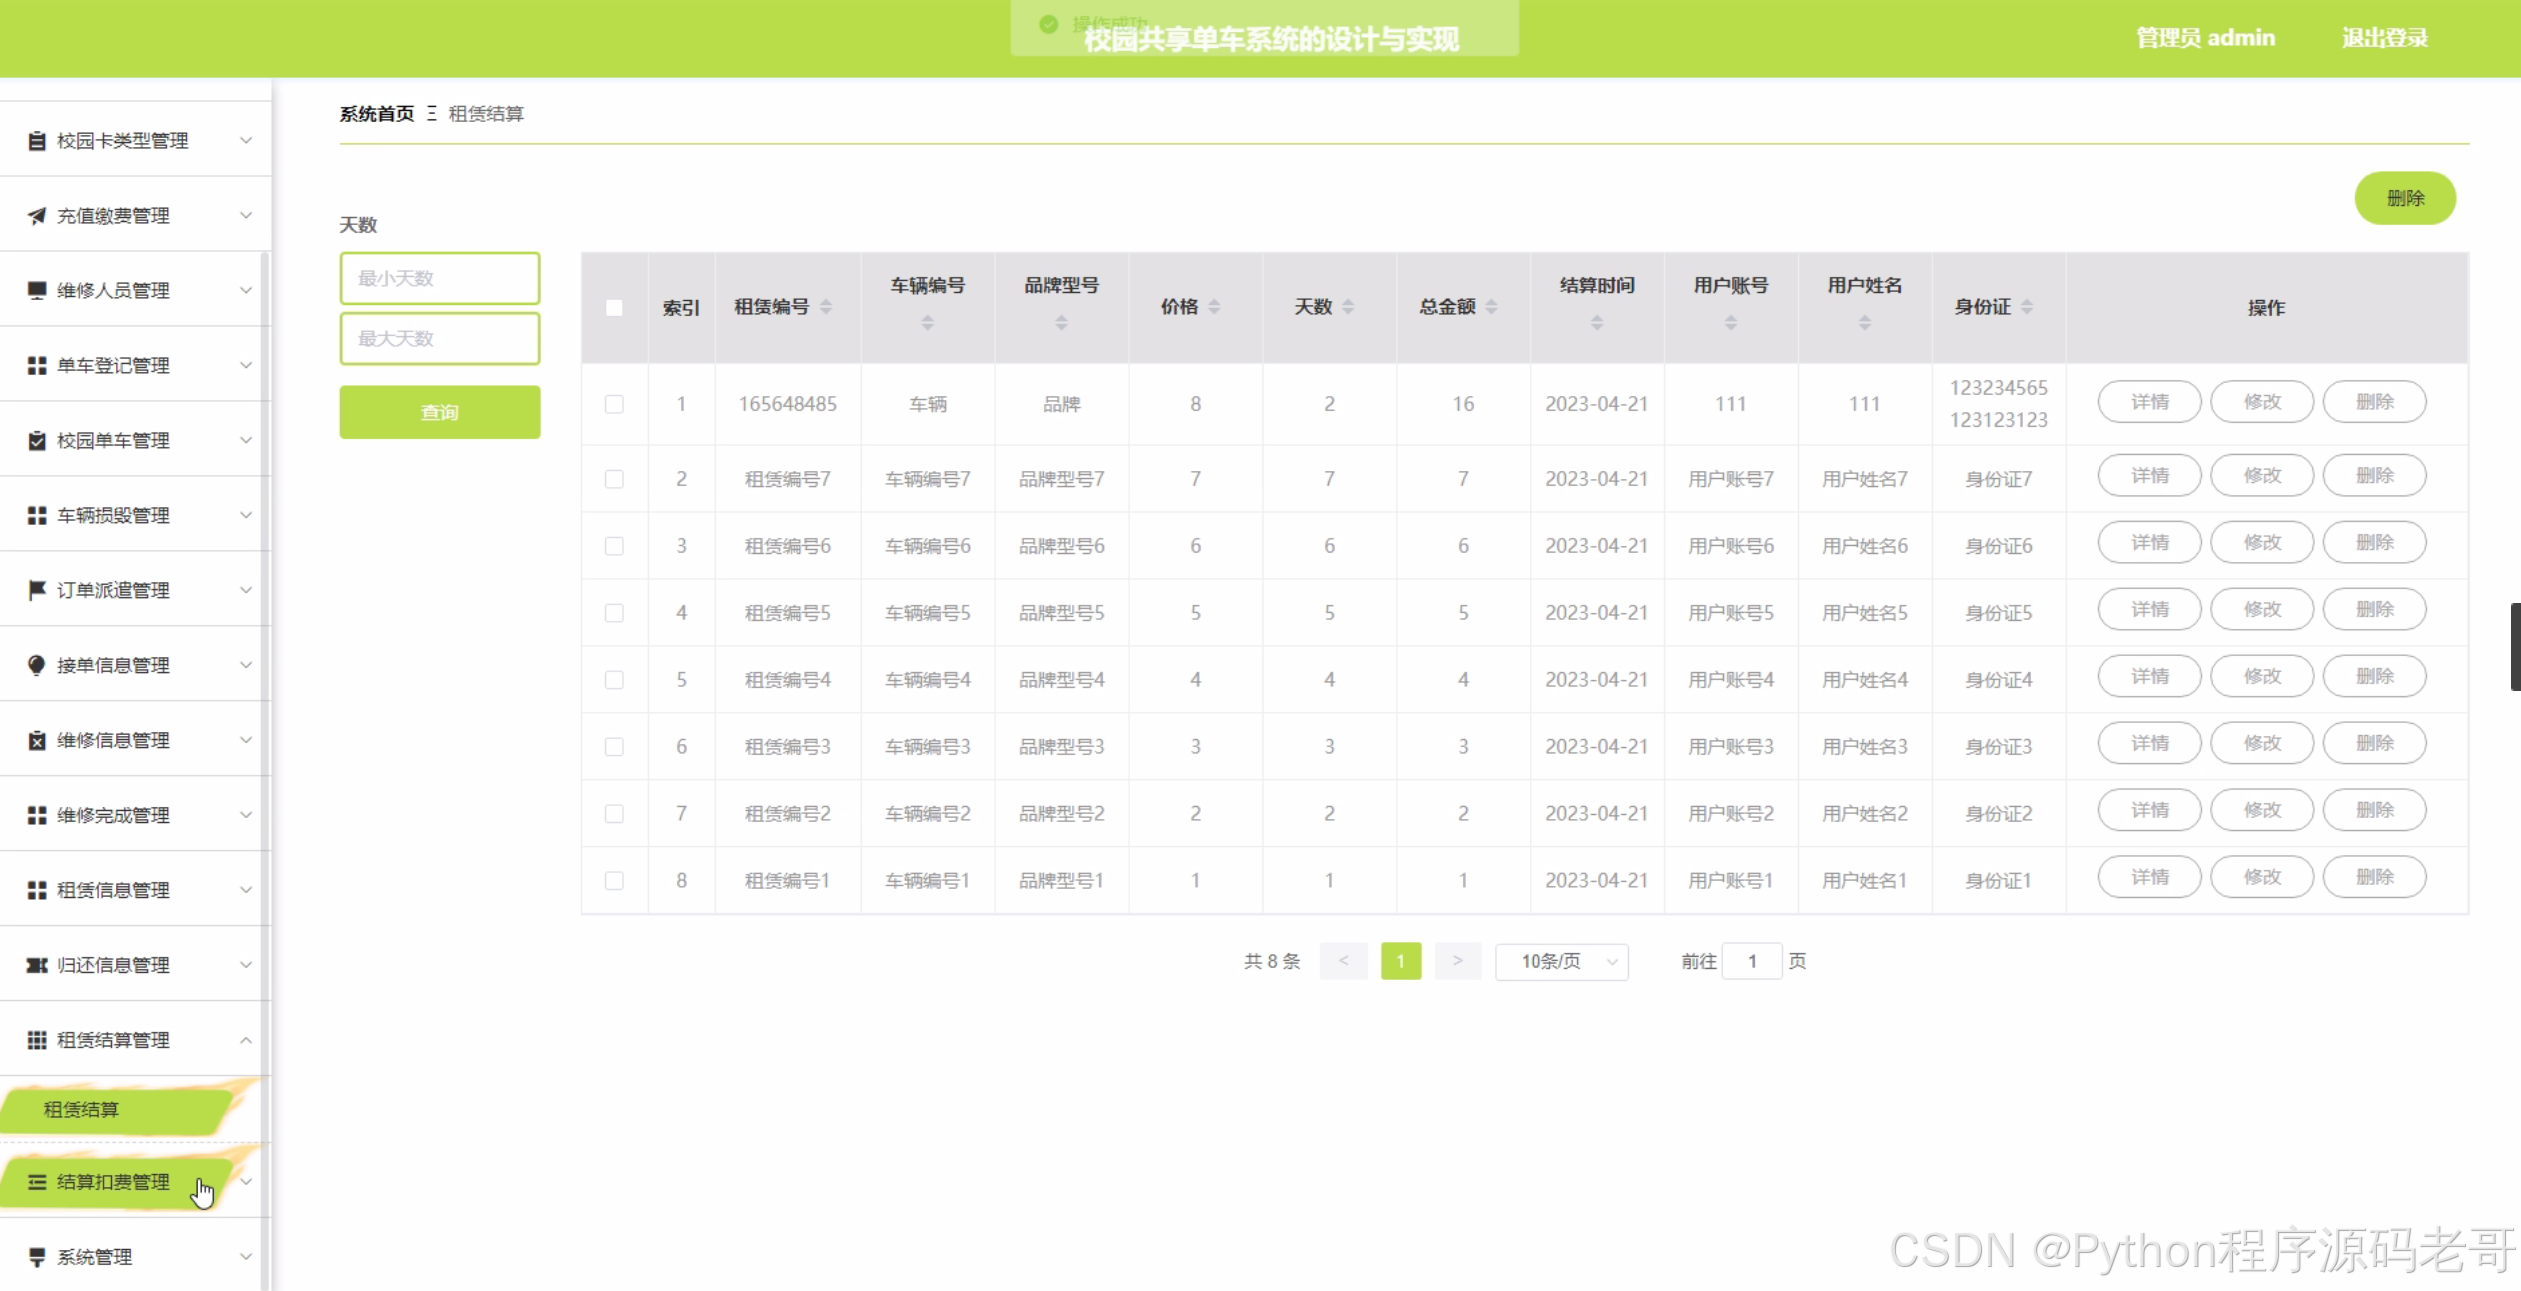Open the 10条/页 page size dropdown
Image resolution: width=2521 pixels, height=1291 pixels.
[1562, 961]
